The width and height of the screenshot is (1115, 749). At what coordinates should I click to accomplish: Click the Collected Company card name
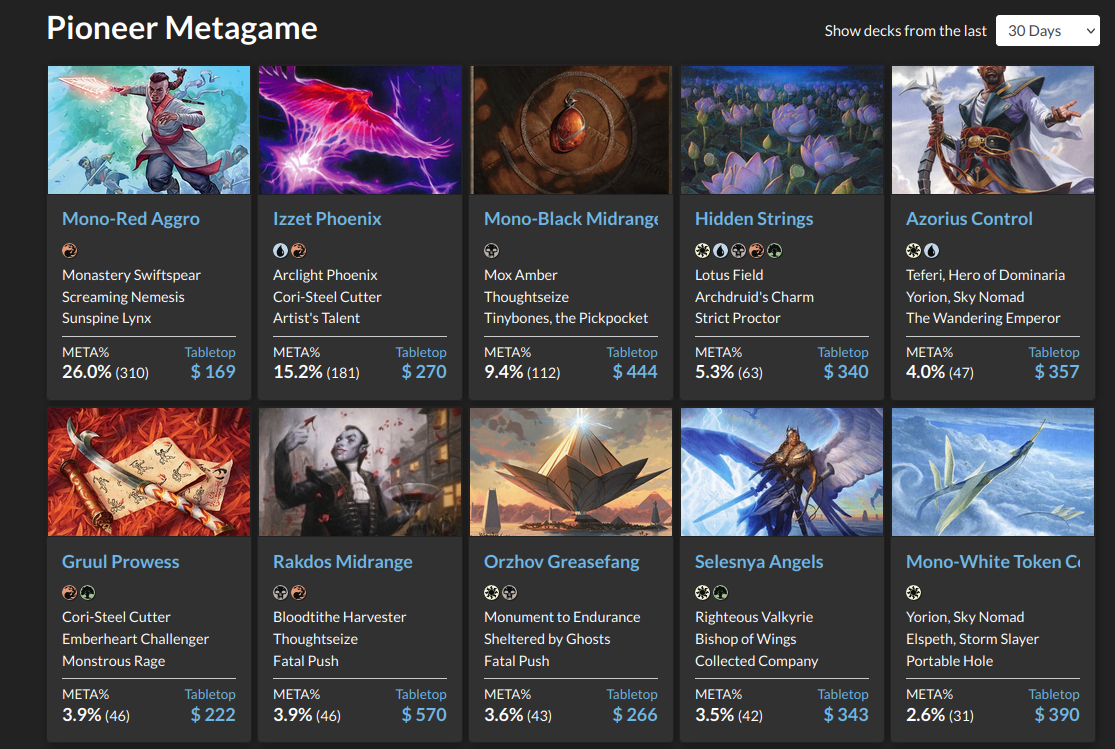click(757, 662)
